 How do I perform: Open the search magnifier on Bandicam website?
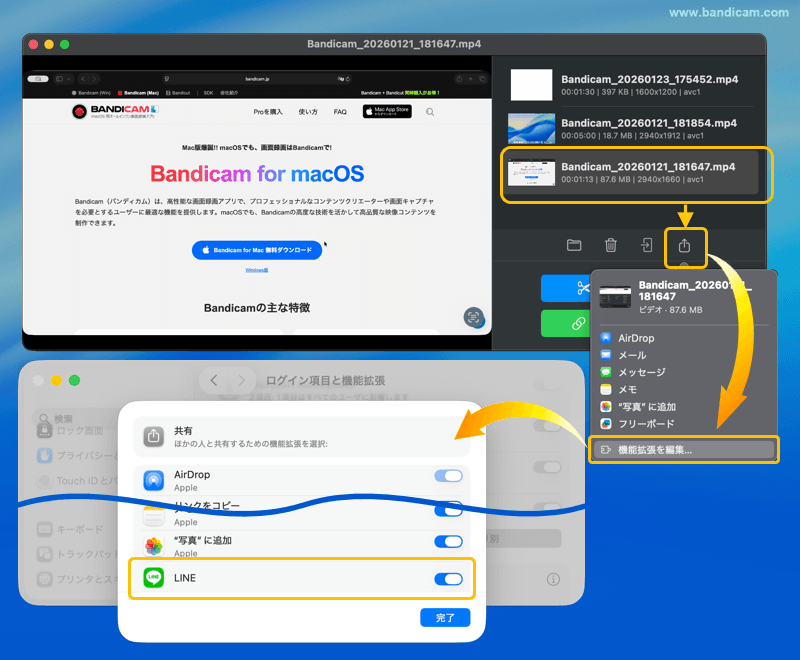pos(430,112)
